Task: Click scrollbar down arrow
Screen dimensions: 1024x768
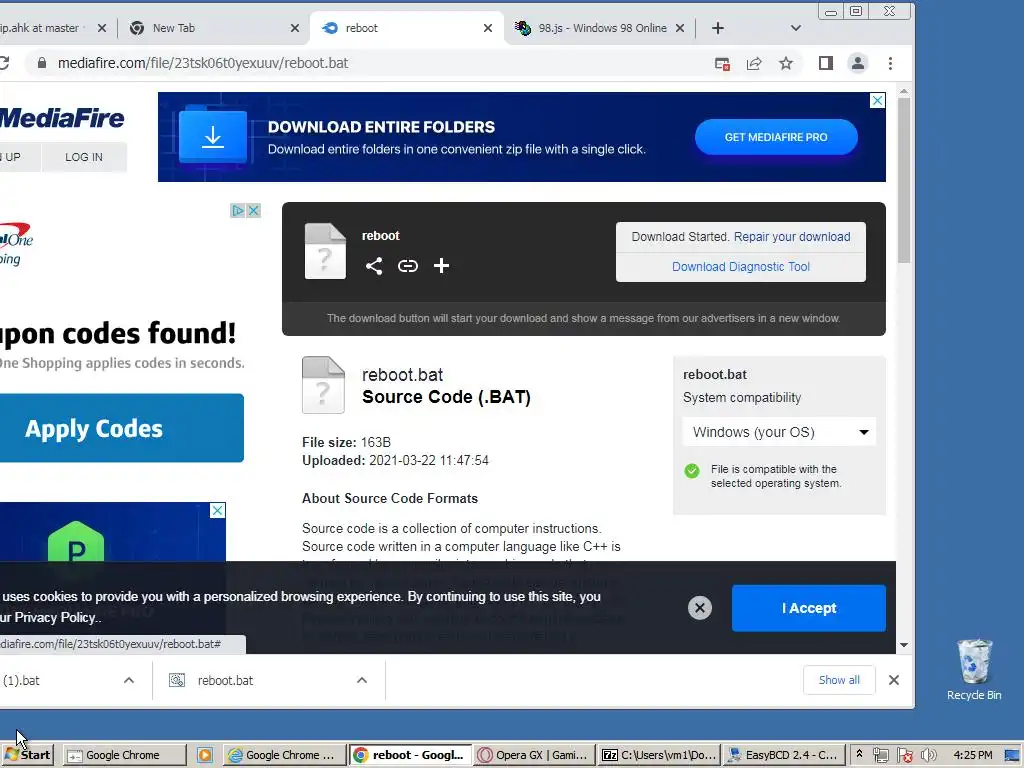Action: [x=904, y=645]
